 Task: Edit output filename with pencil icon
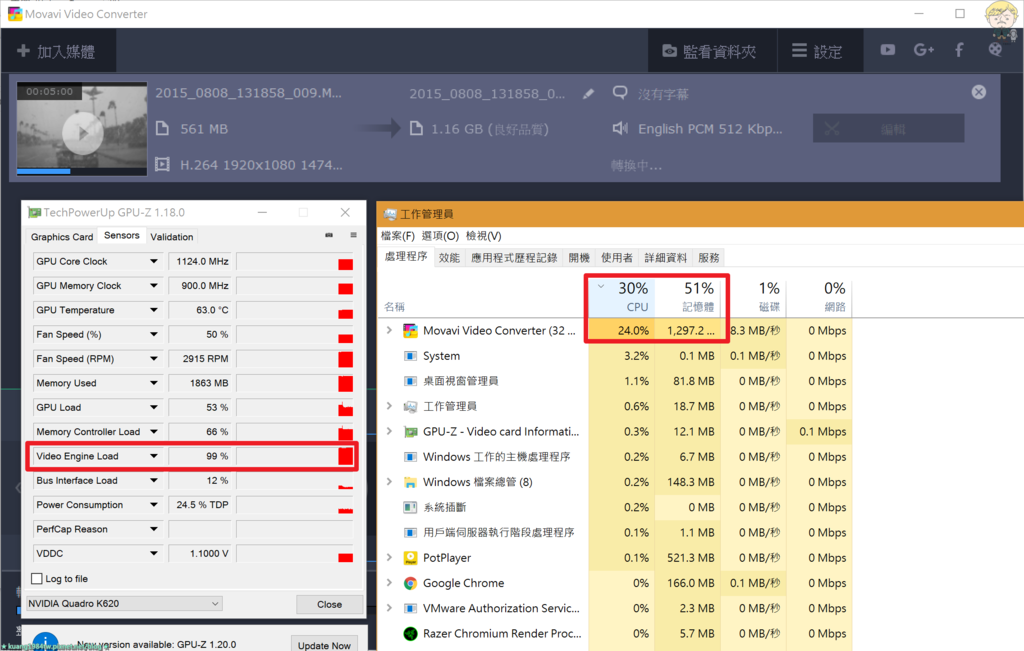coord(588,94)
